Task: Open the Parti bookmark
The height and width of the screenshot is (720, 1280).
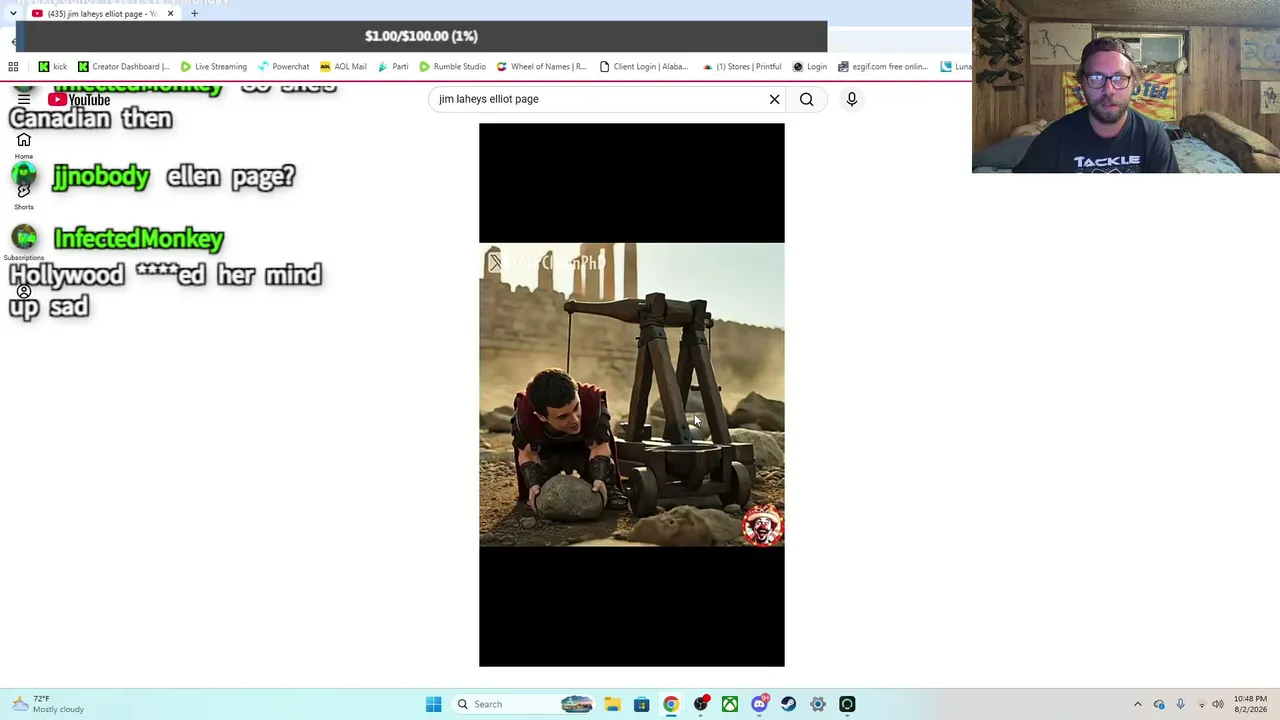Action: point(393,67)
